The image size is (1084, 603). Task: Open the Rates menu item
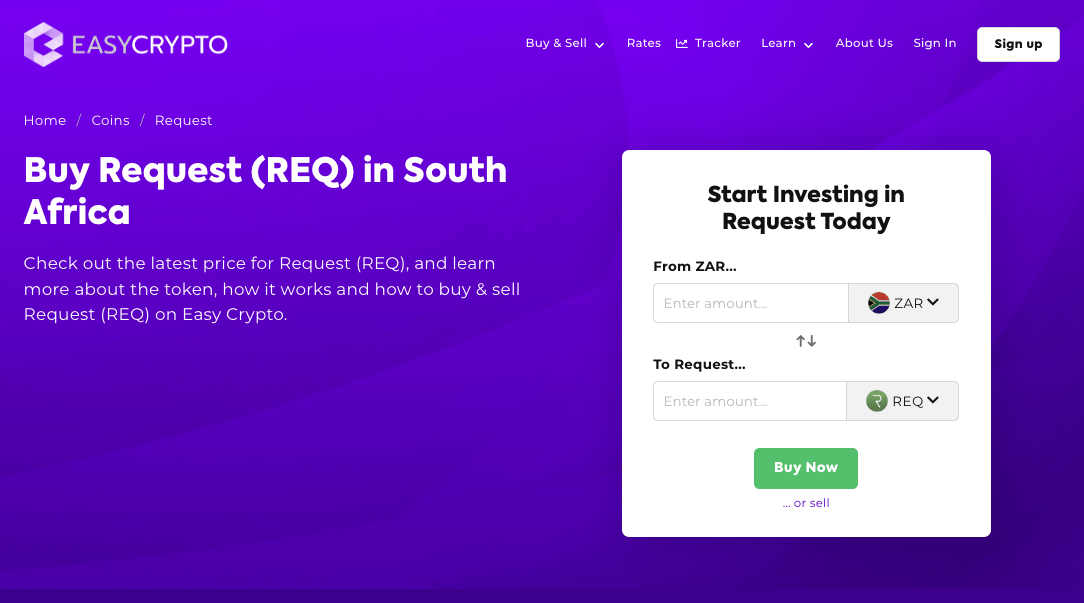pyautogui.click(x=644, y=44)
